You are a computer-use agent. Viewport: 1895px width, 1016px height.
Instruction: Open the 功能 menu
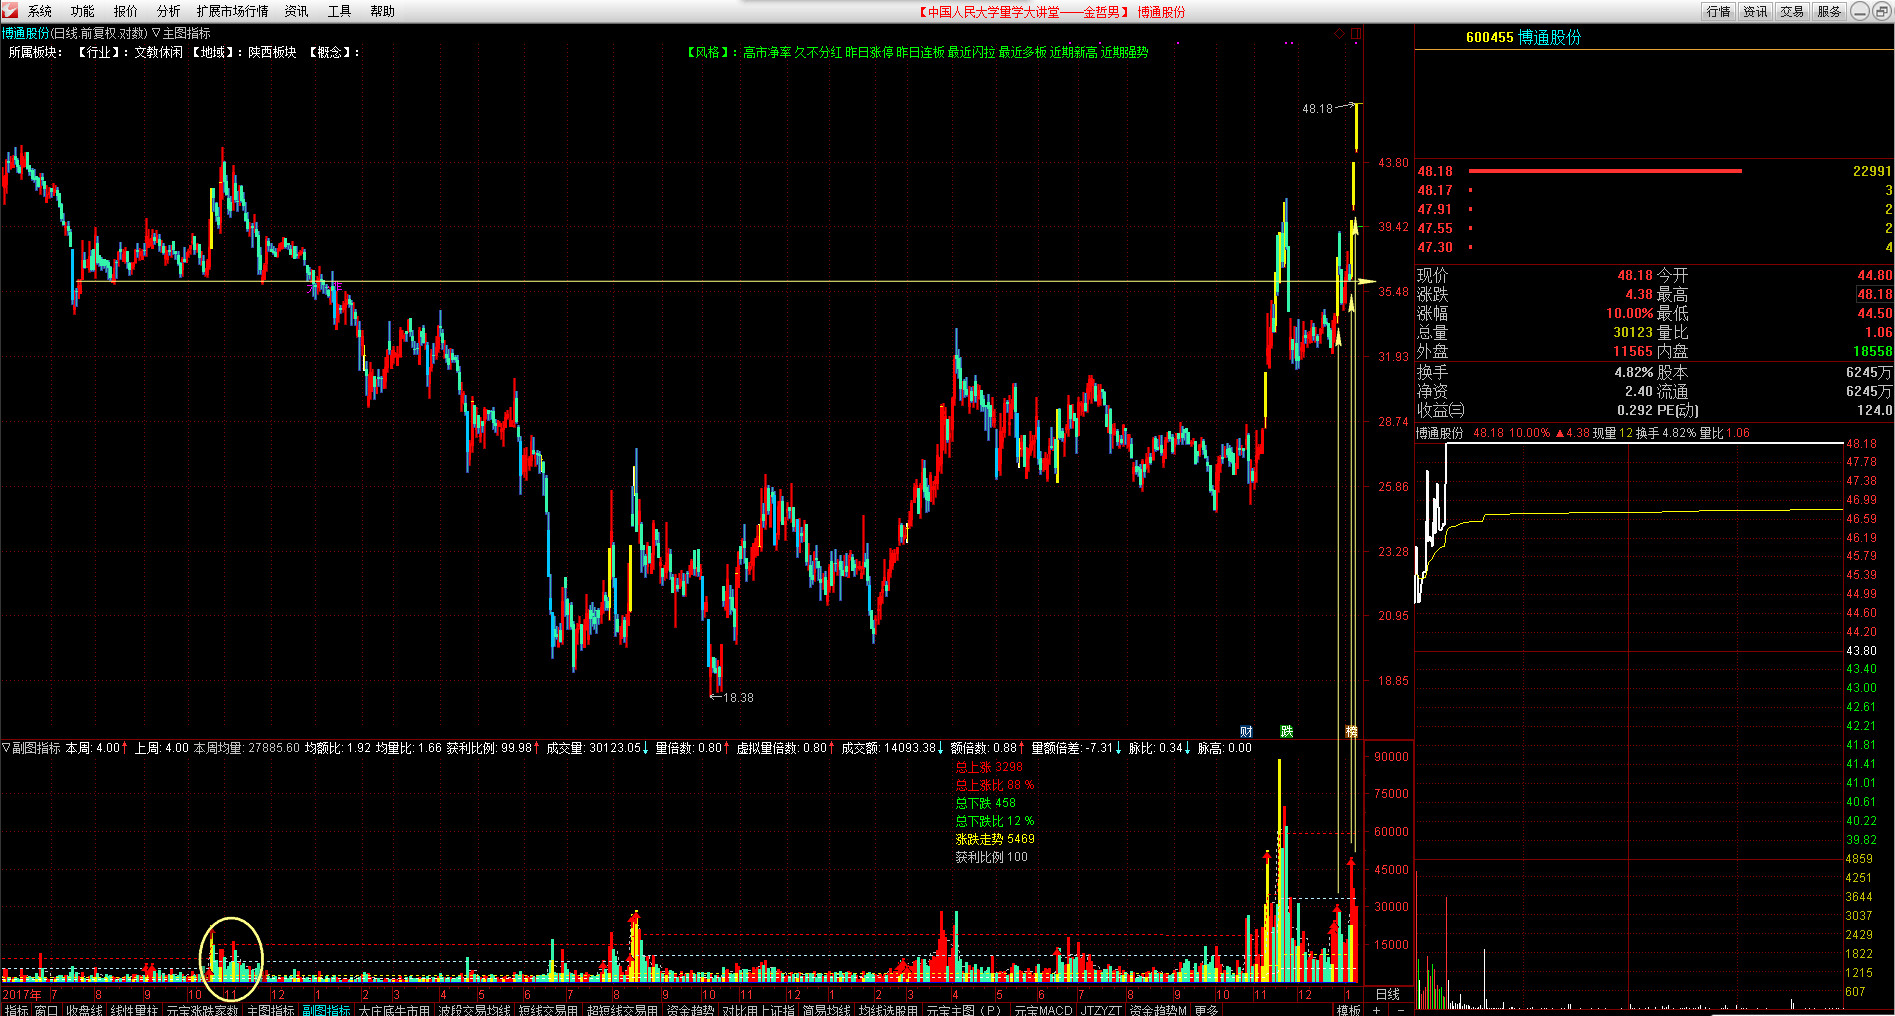[x=82, y=11]
